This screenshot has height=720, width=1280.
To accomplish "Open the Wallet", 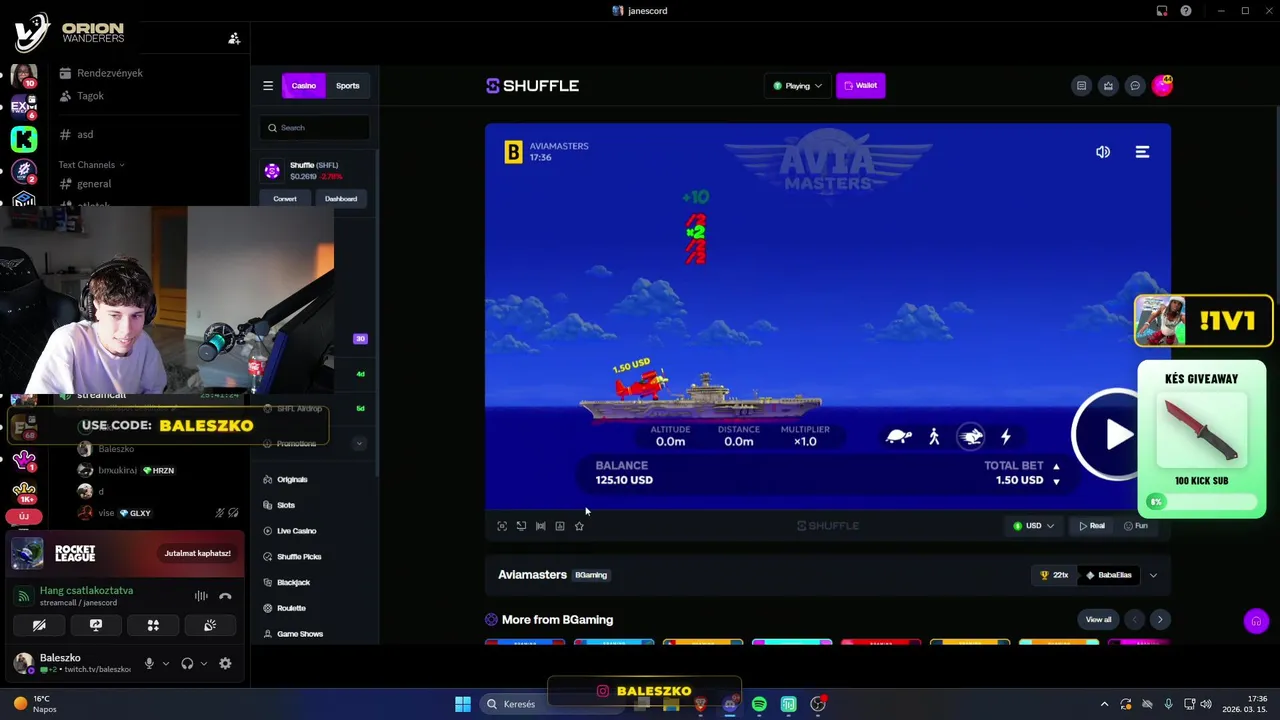I will tap(860, 86).
